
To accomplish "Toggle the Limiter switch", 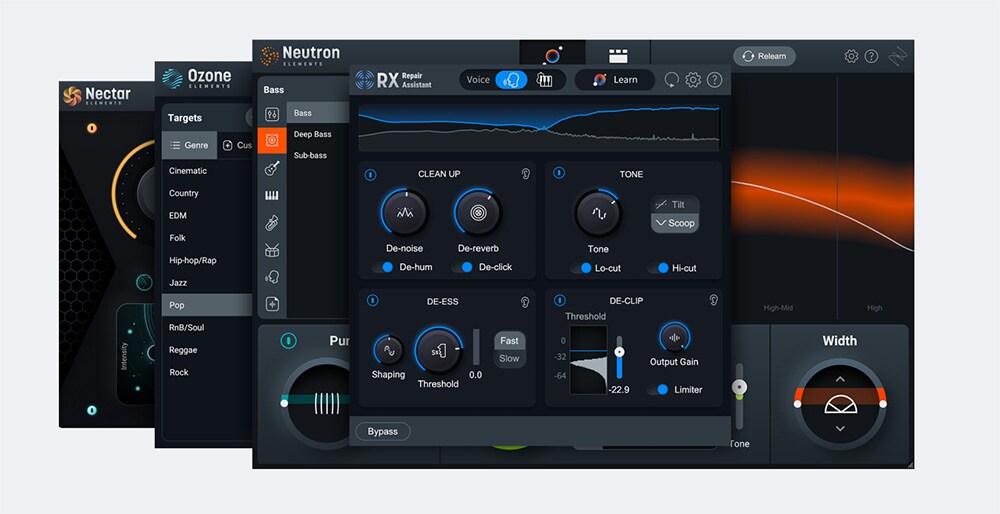I will pos(658,390).
